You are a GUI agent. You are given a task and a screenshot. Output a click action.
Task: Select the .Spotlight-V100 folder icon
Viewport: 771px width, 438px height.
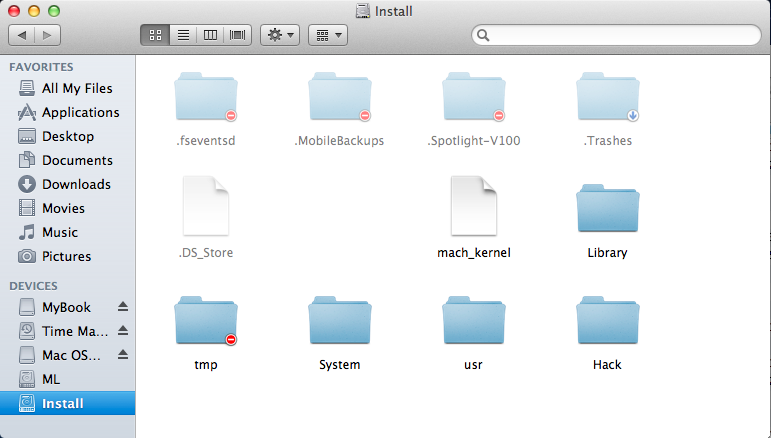click(474, 96)
